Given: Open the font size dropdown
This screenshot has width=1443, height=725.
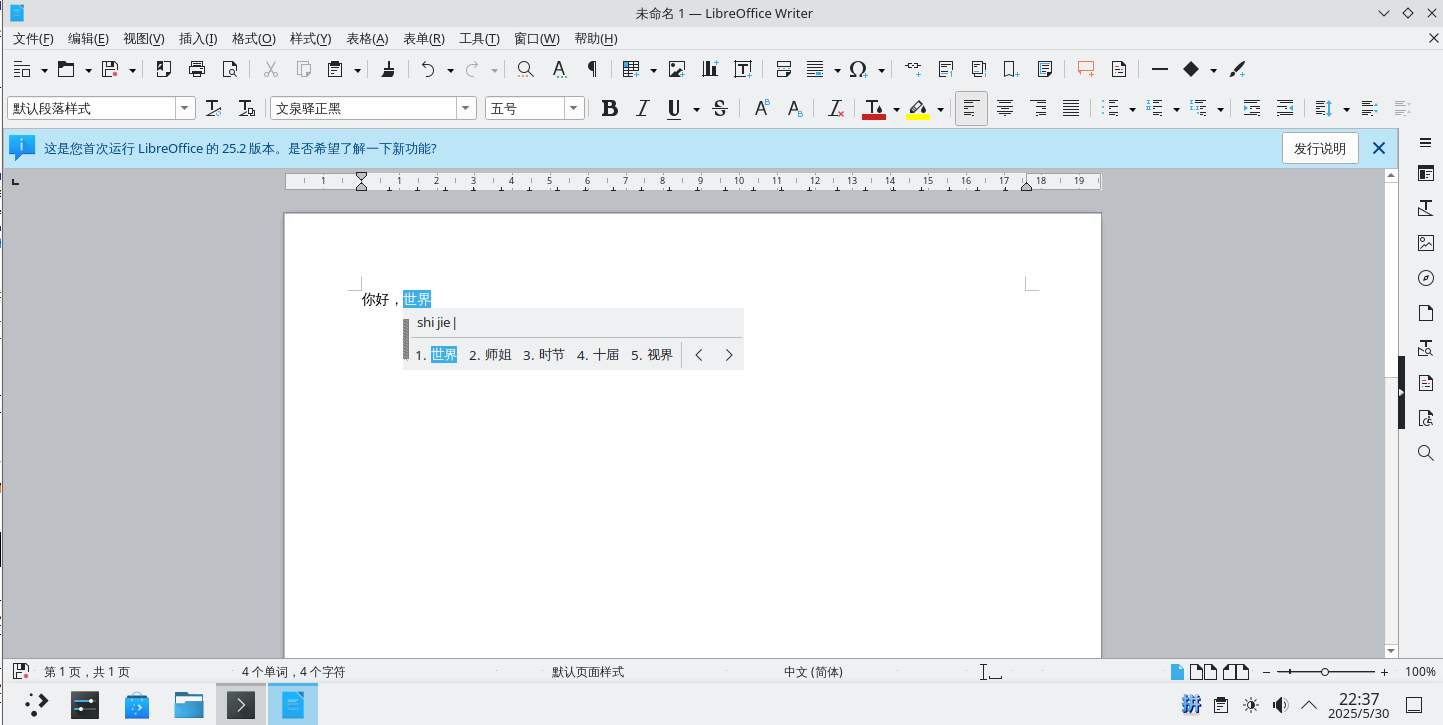Looking at the screenshot, I should pos(573,108).
